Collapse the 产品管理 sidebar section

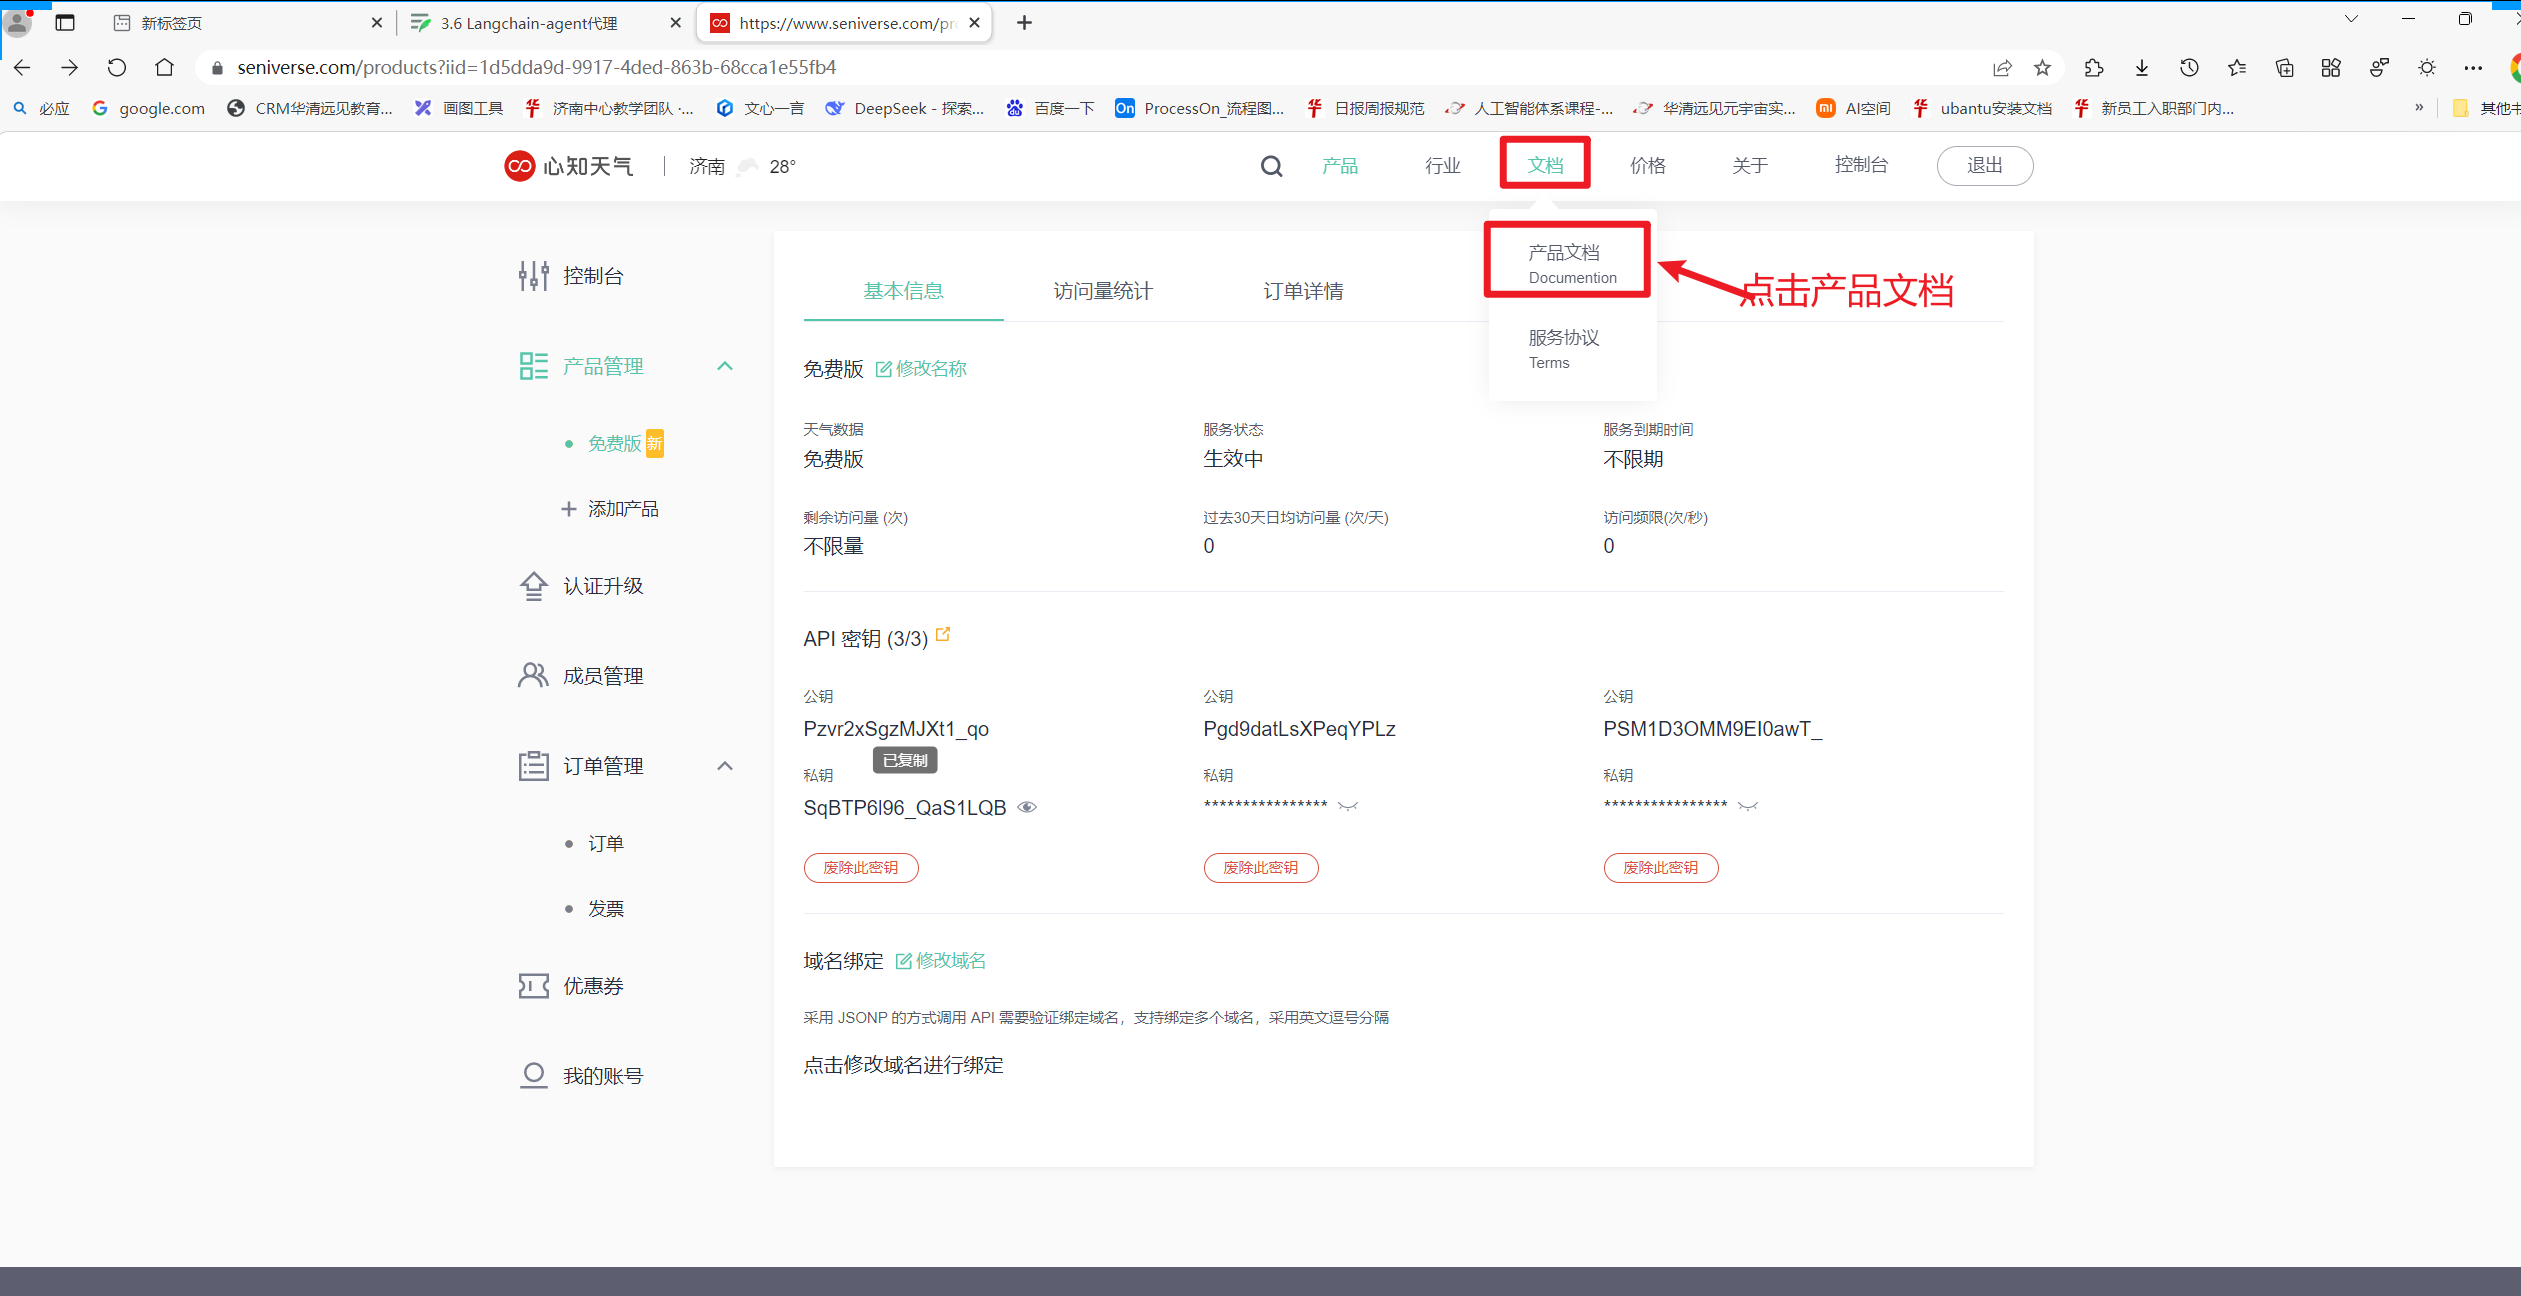click(725, 366)
